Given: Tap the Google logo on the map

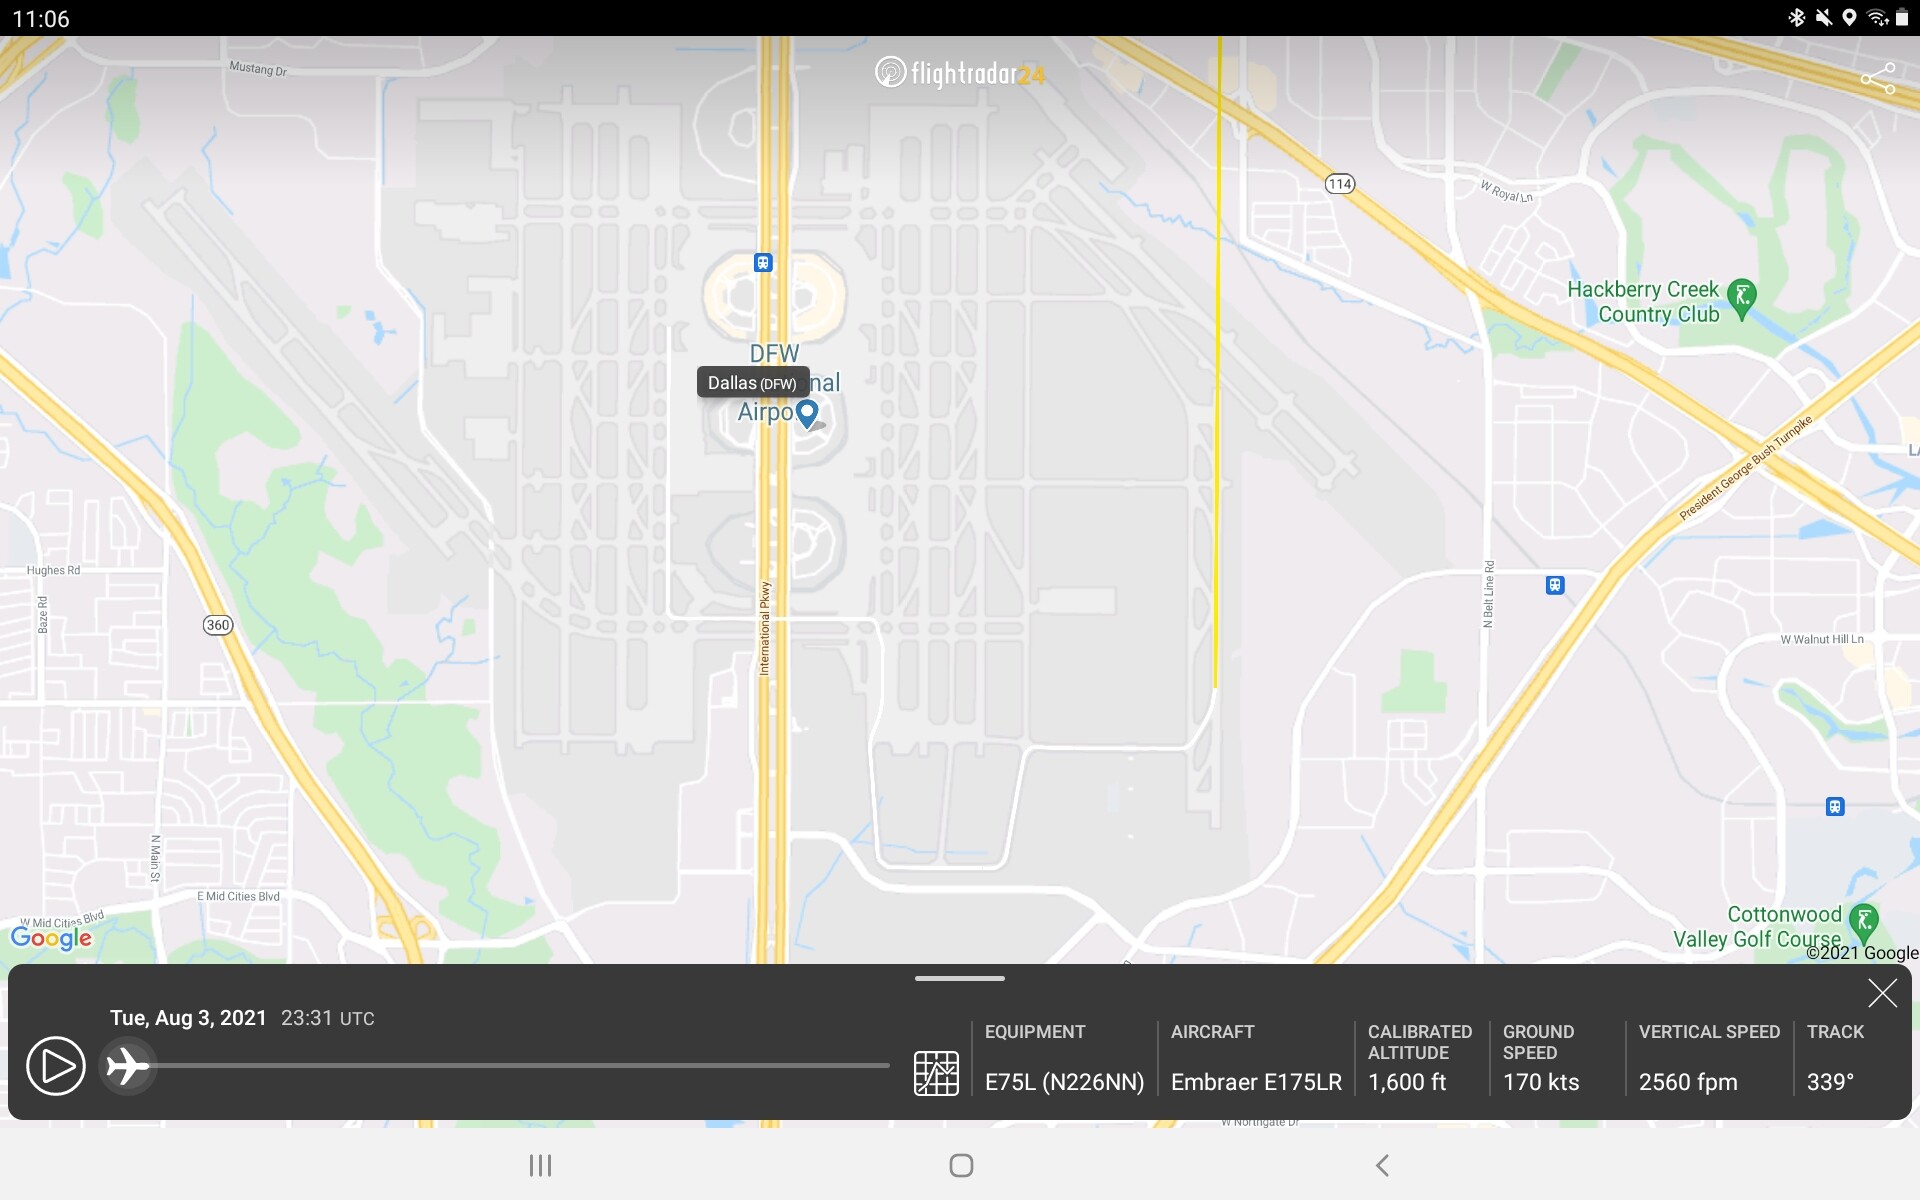Looking at the screenshot, I should pyautogui.click(x=51, y=938).
